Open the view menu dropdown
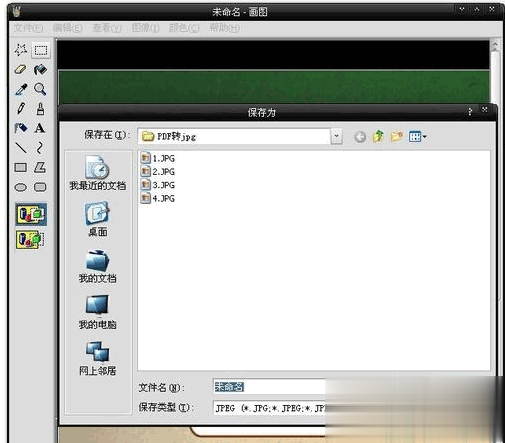 point(418,136)
